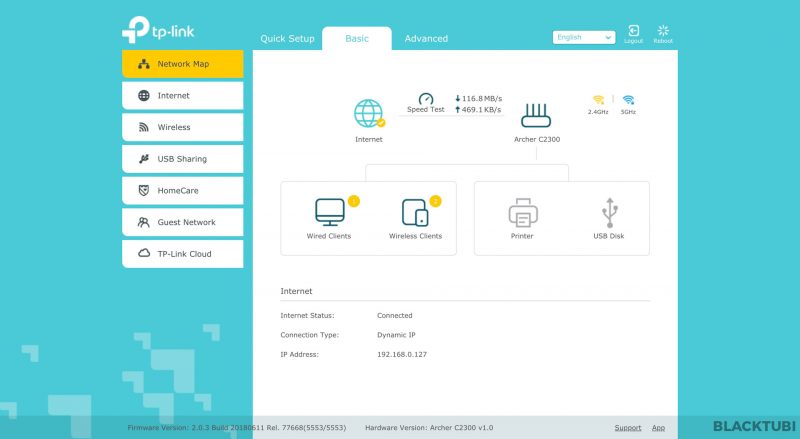Screen dimensions: 800x439
Task: Open HomeCare in sidebar
Action: (183, 190)
